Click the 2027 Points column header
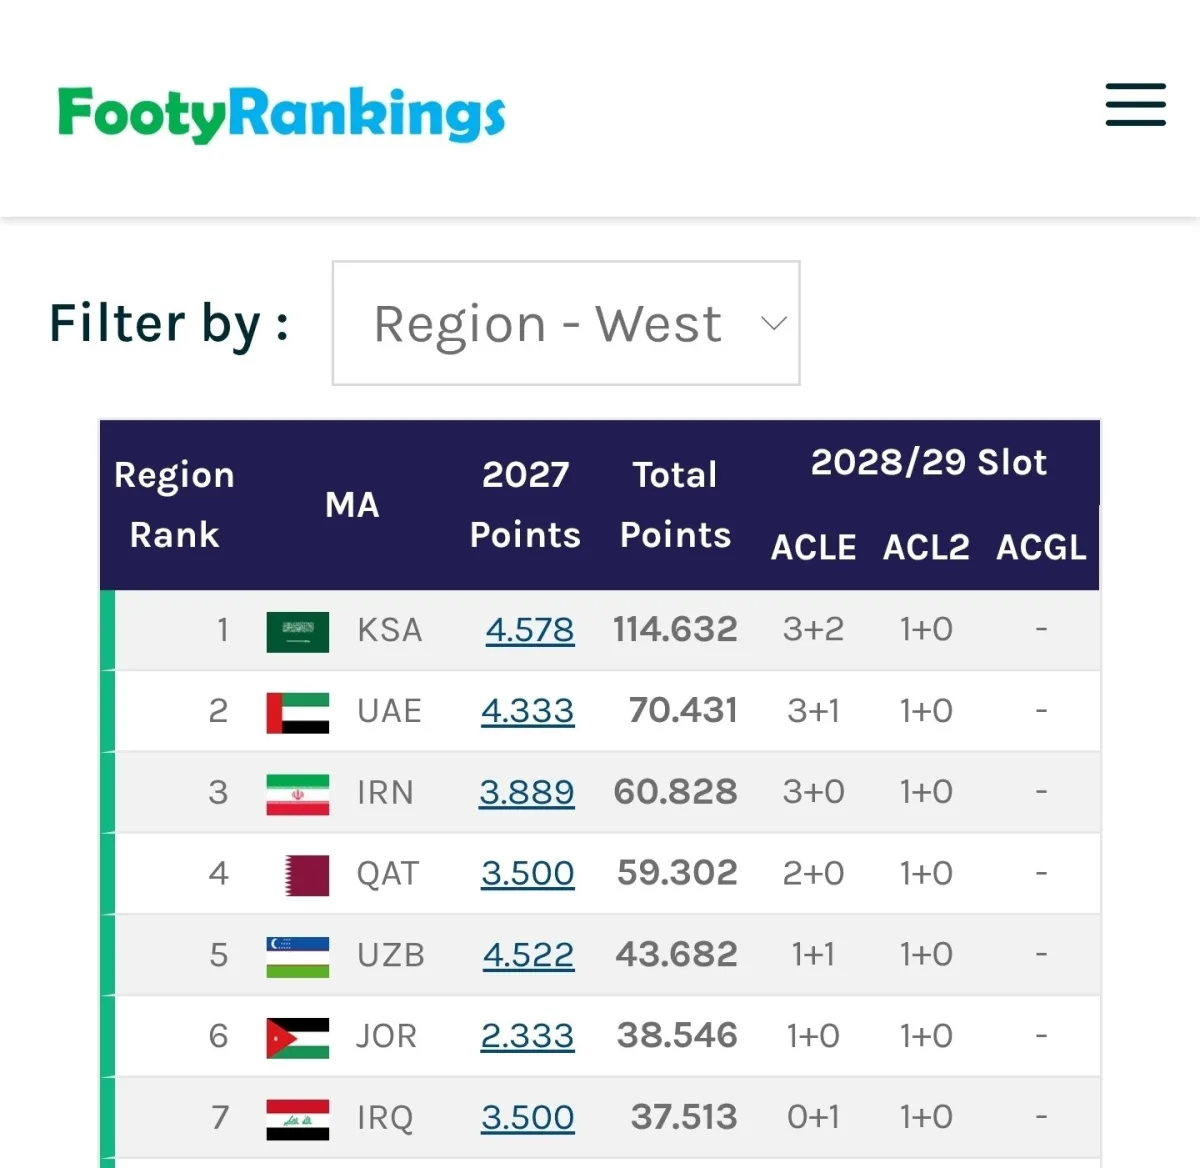This screenshot has width=1200, height=1168. (x=526, y=504)
